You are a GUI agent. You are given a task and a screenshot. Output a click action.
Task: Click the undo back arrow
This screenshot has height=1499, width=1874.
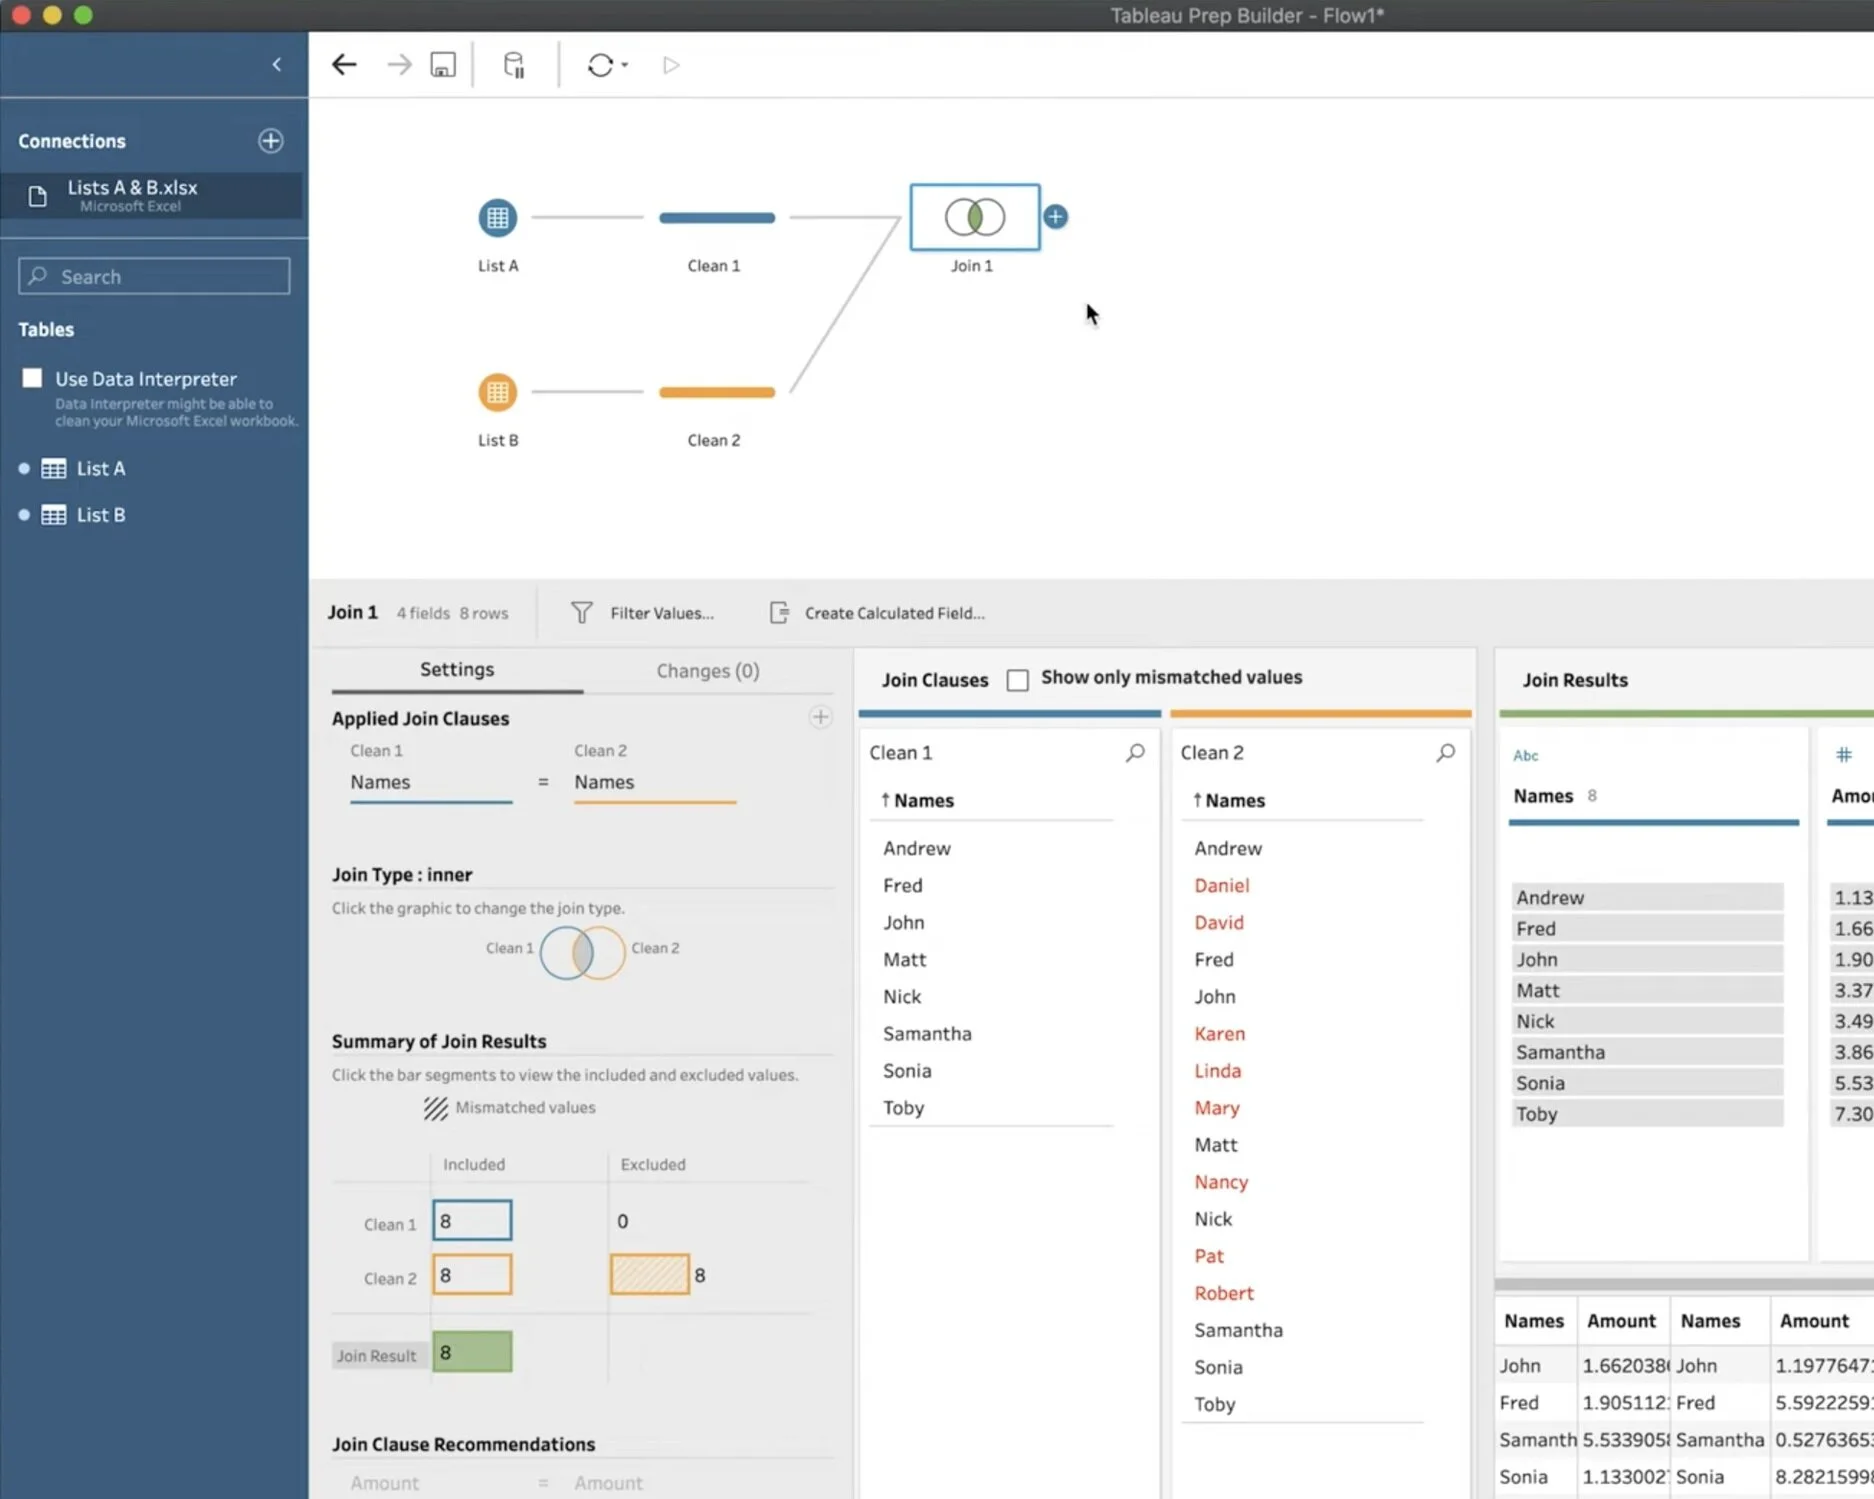pyautogui.click(x=344, y=65)
